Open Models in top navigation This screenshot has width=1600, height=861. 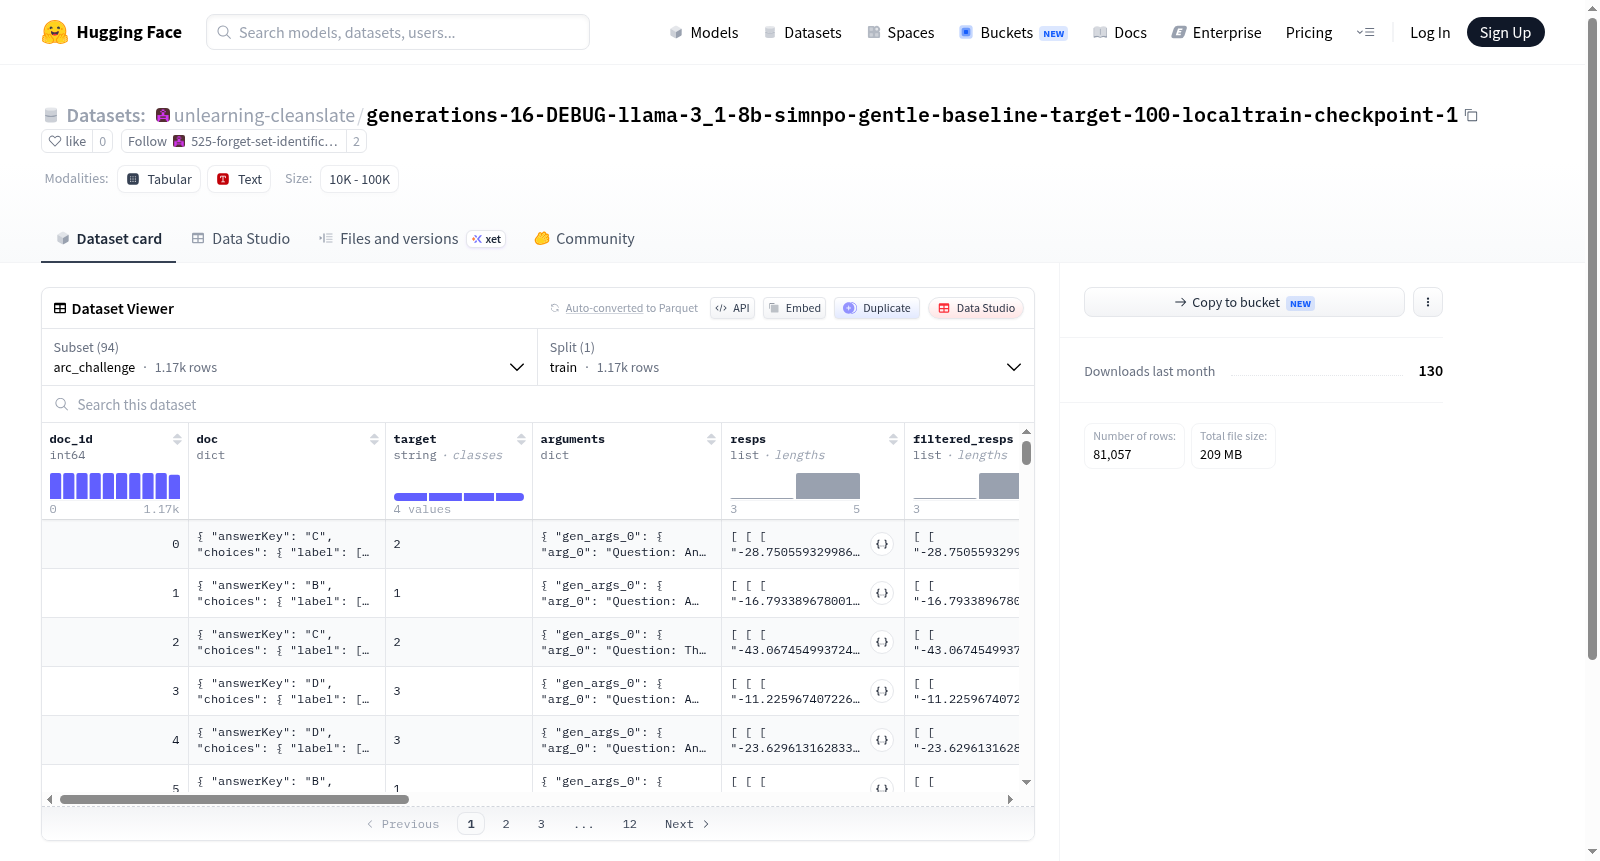coord(704,33)
